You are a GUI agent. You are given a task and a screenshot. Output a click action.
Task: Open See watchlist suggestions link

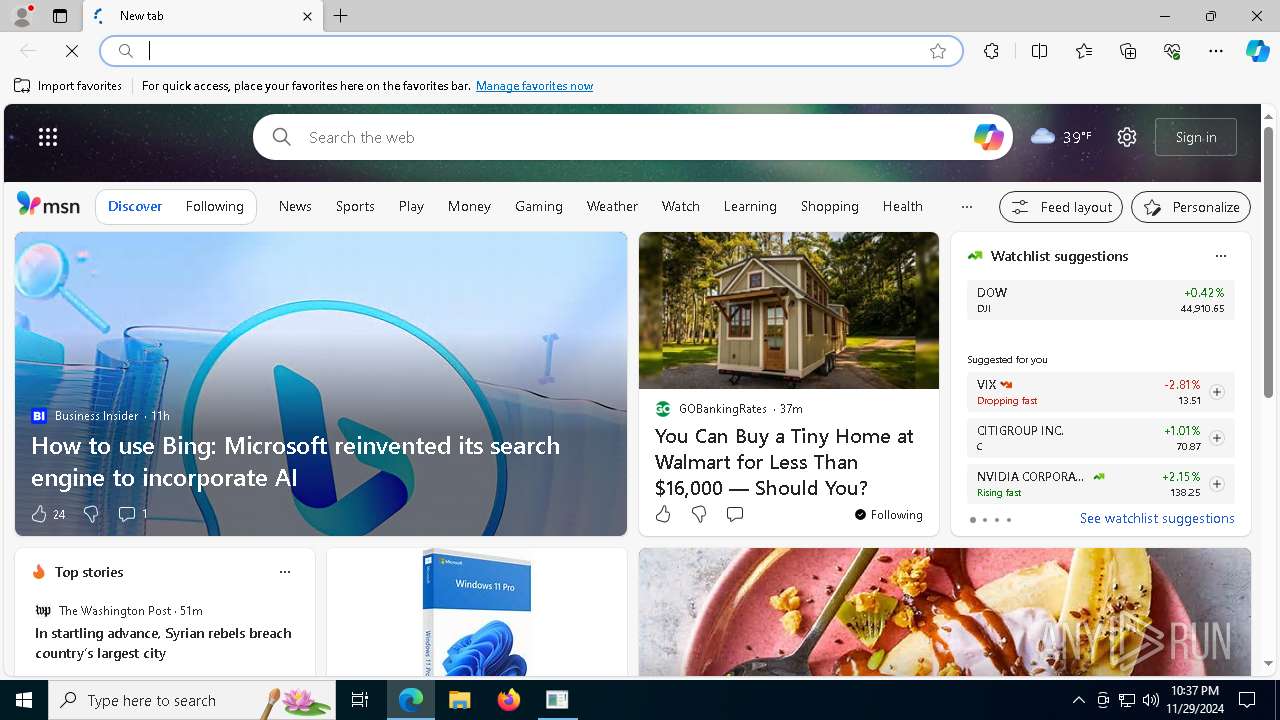click(x=1157, y=518)
